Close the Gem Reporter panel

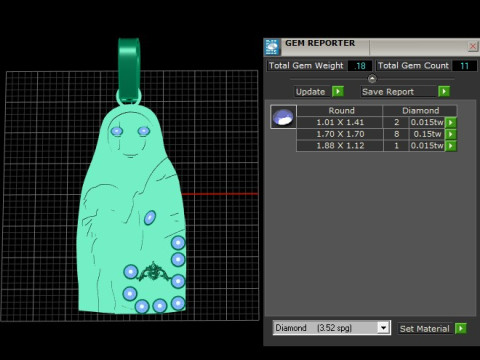point(472,46)
